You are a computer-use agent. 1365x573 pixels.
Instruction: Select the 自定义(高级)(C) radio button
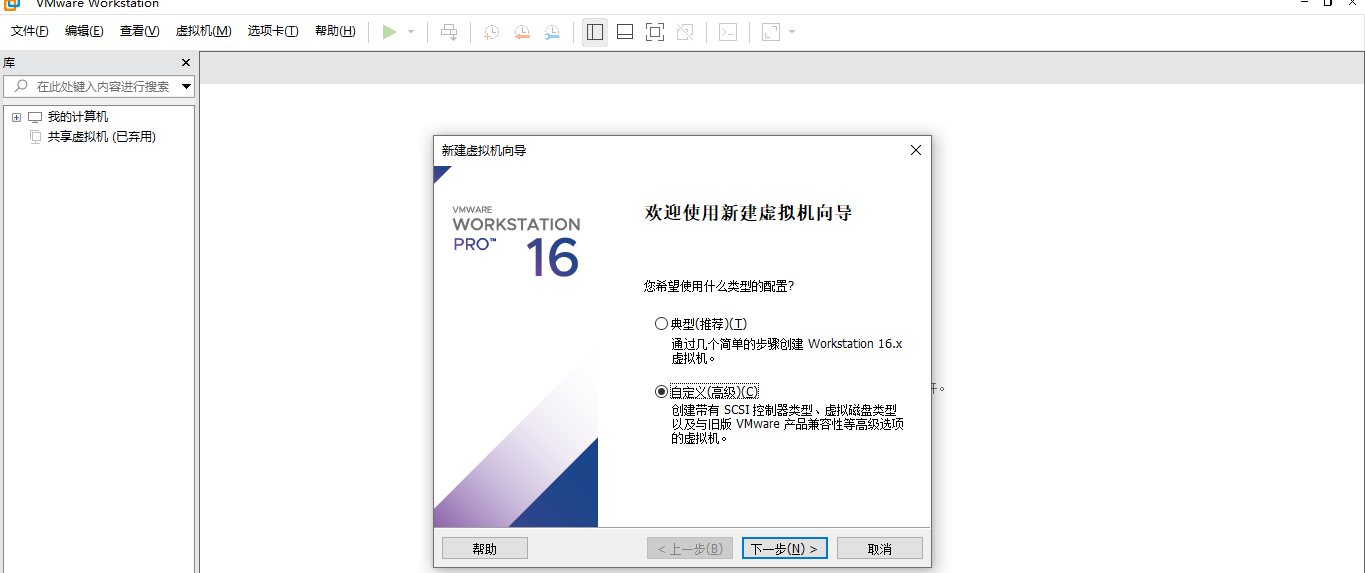[661, 391]
